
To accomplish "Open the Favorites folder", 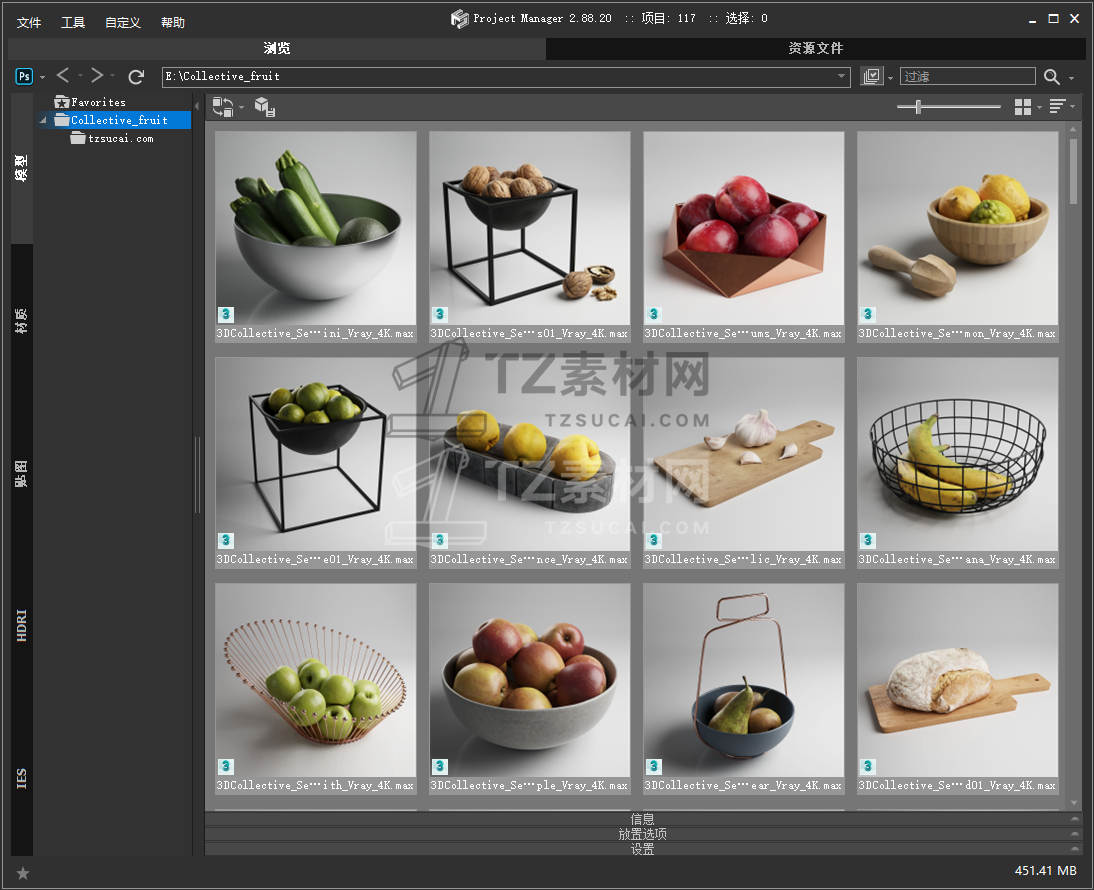I will point(97,102).
